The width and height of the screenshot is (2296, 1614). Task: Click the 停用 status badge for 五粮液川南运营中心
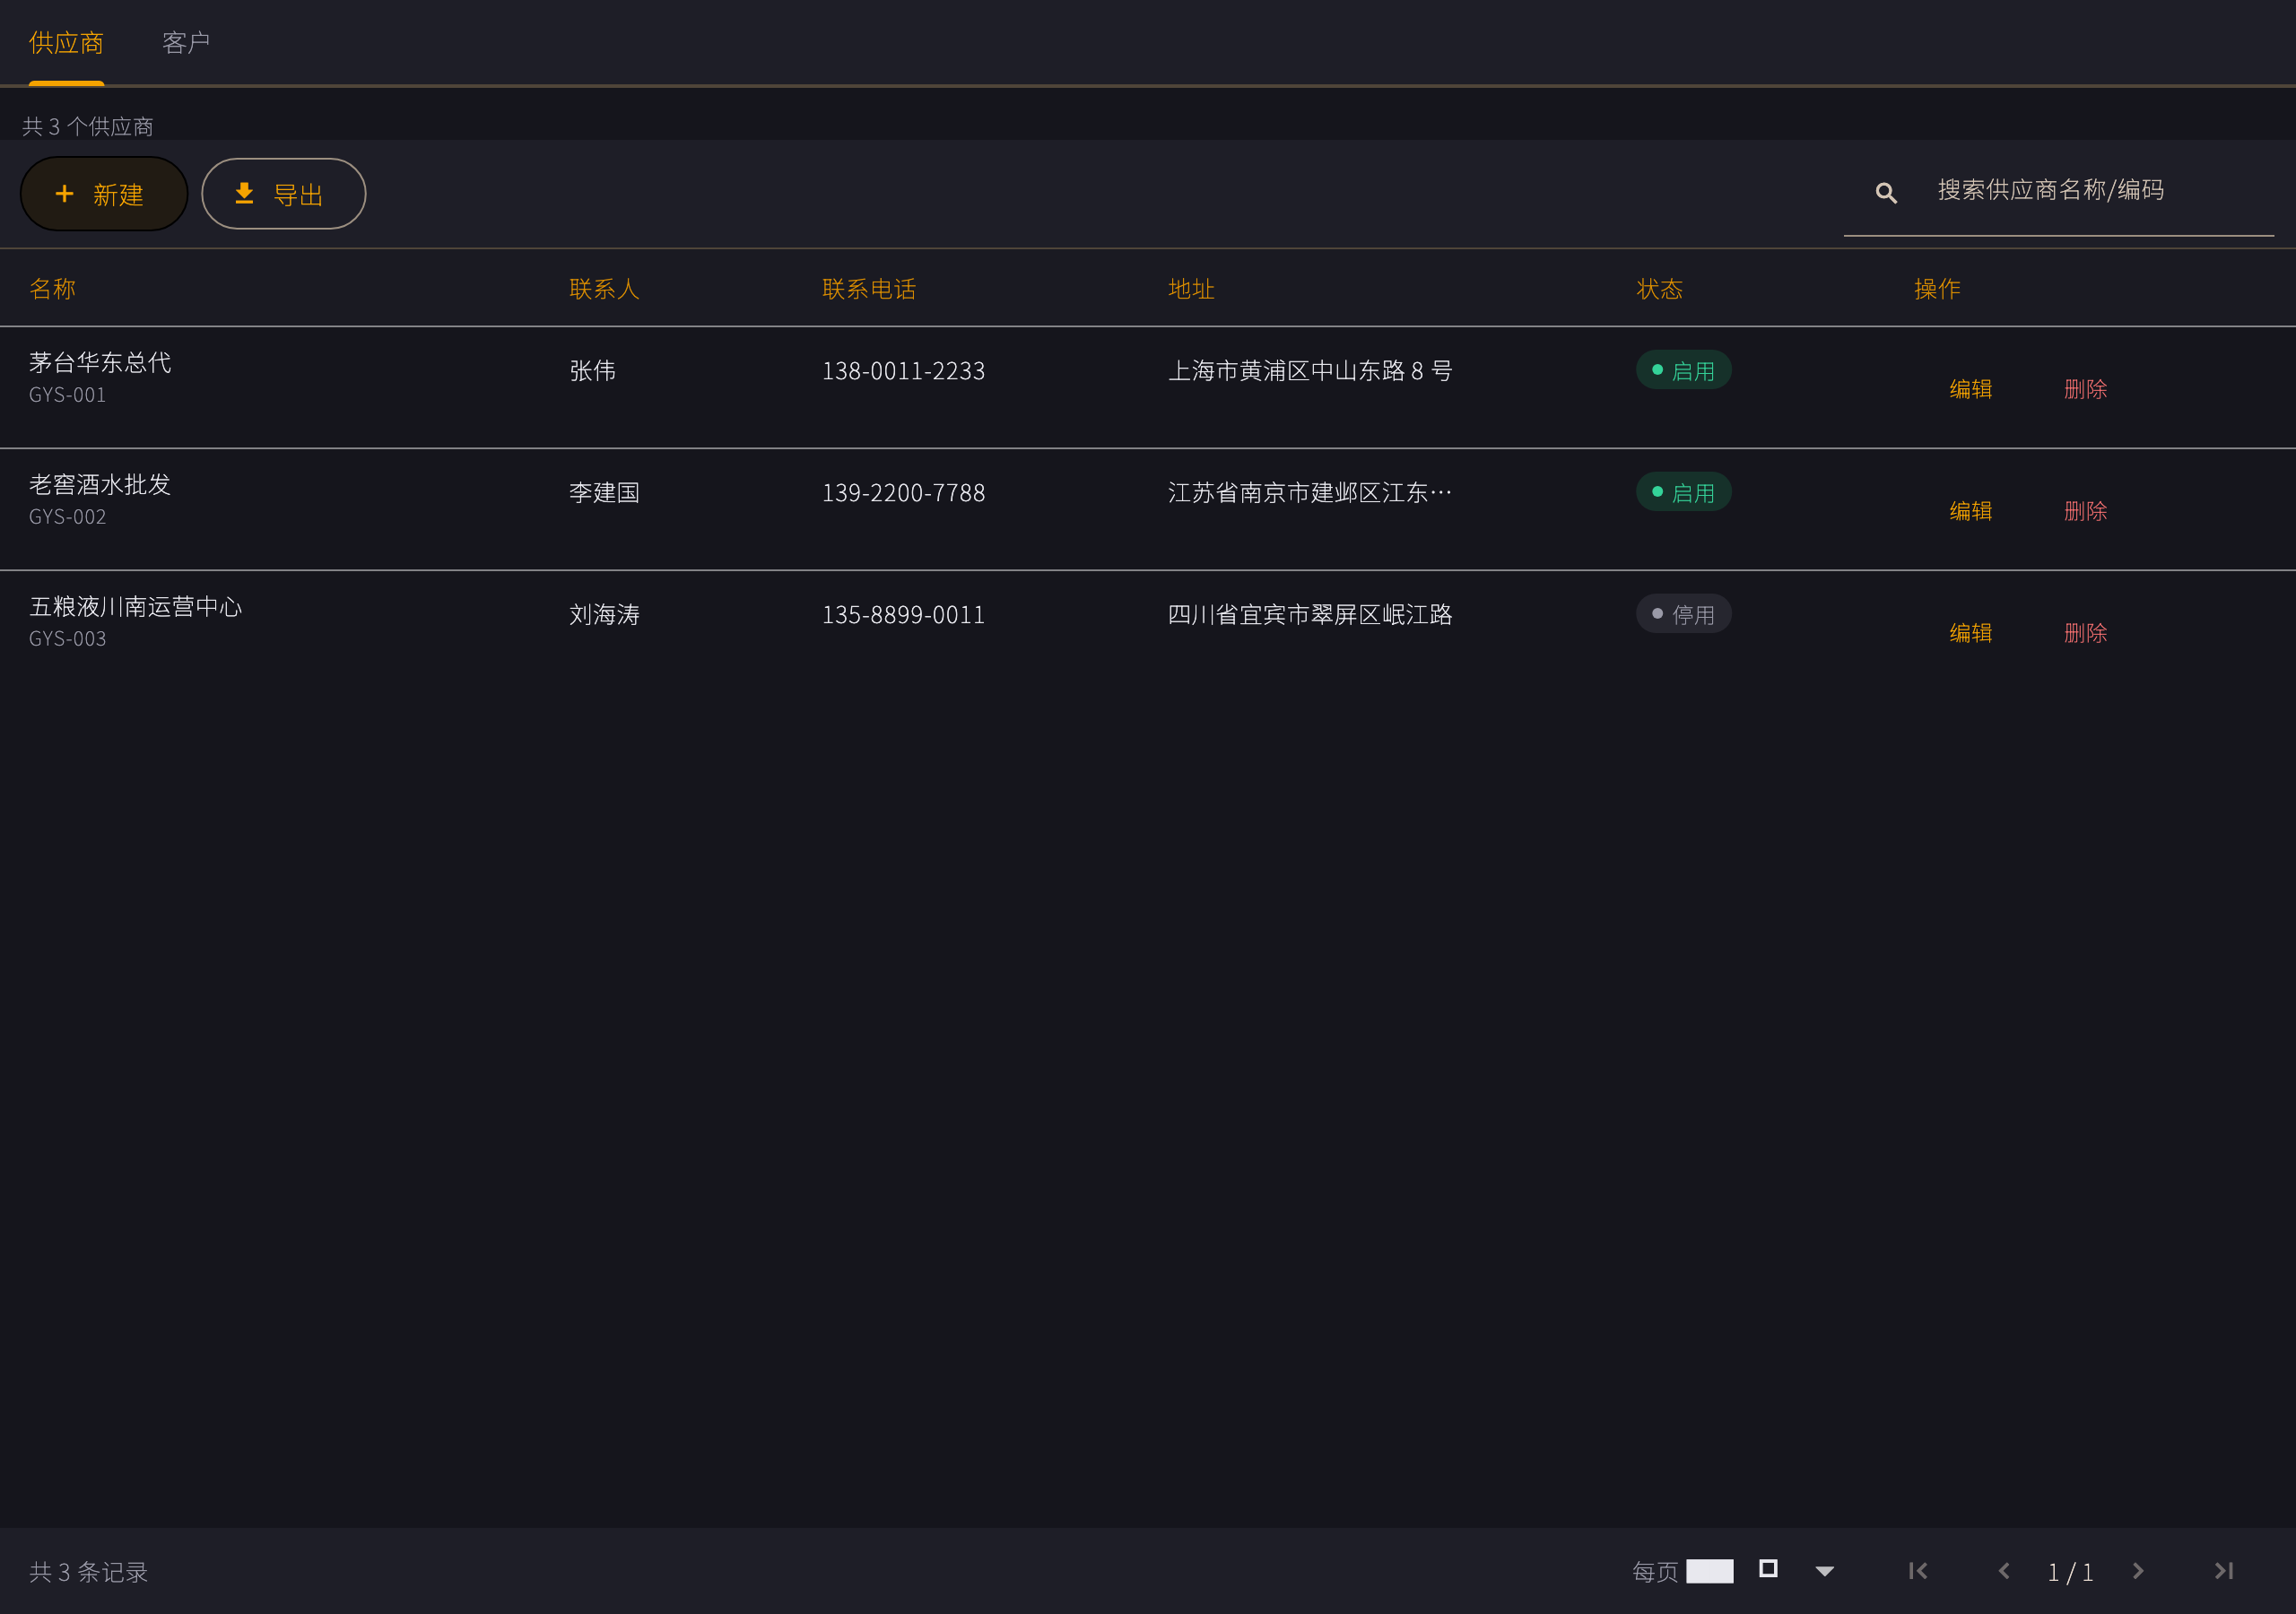pyautogui.click(x=1683, y=614)
